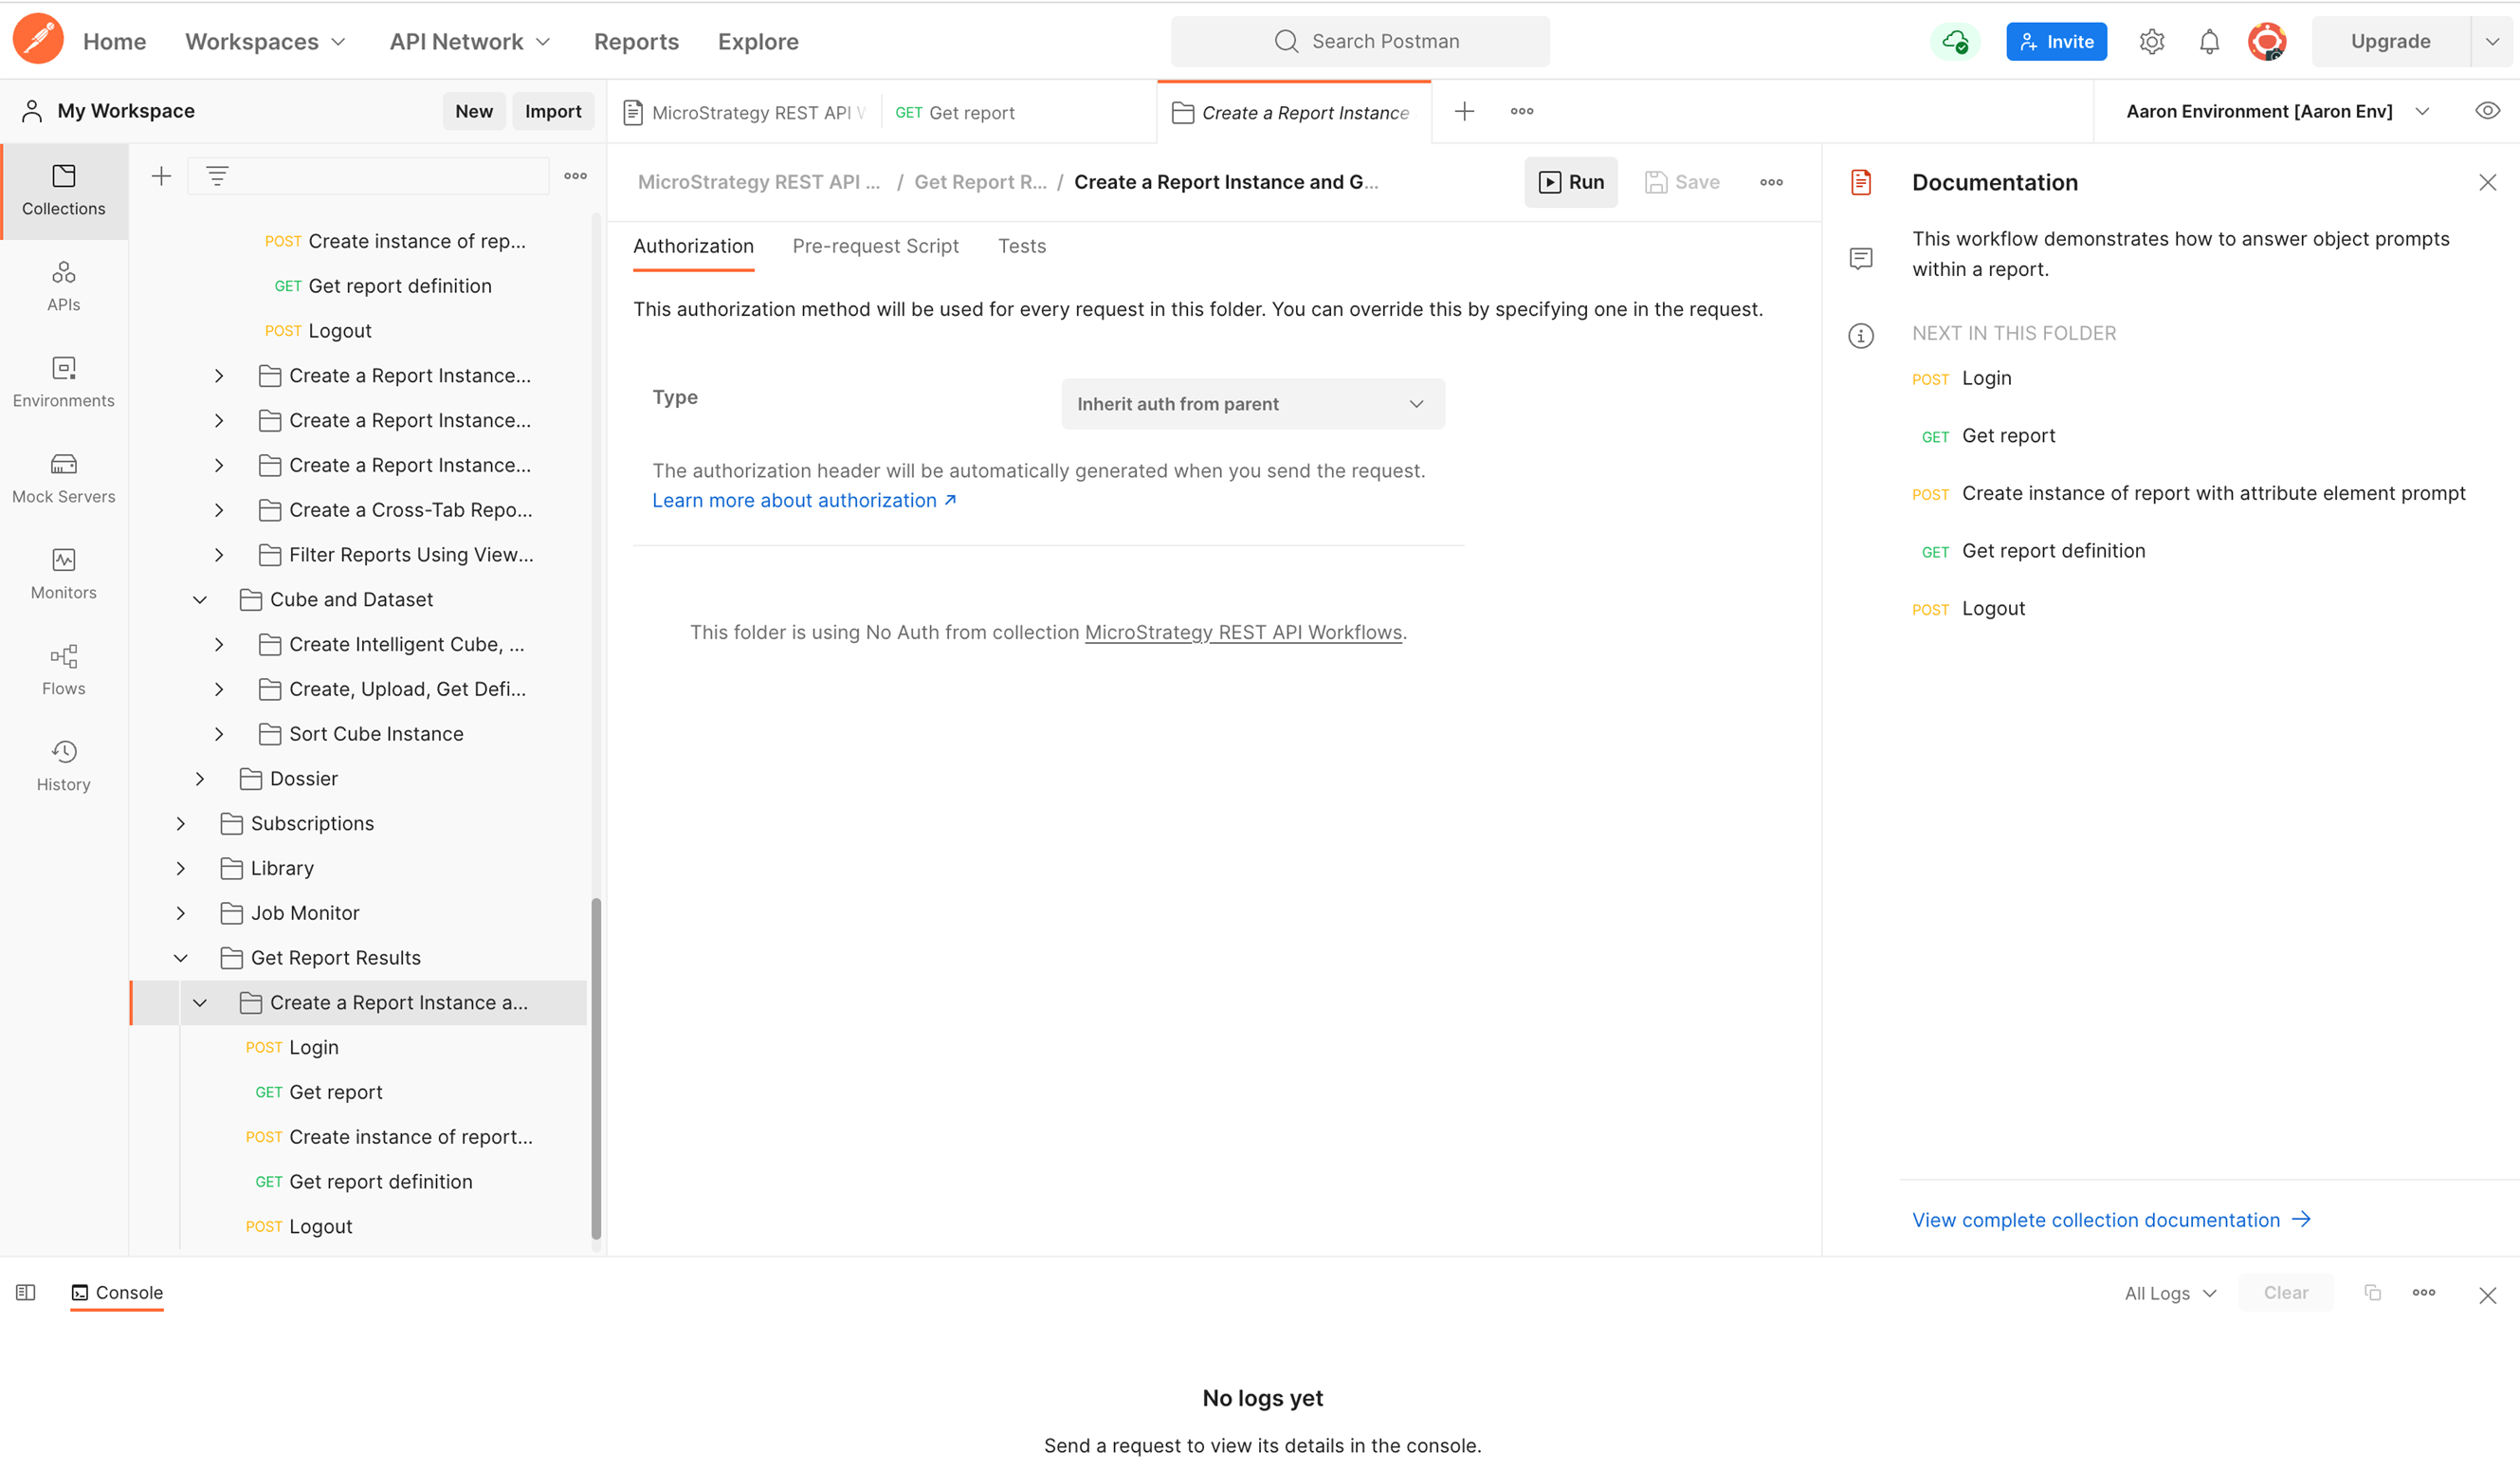Switch to the Tests tab
The height and width of the screenshot is (1470, 2520).
pyautogui.click(x=1021, y=245)
